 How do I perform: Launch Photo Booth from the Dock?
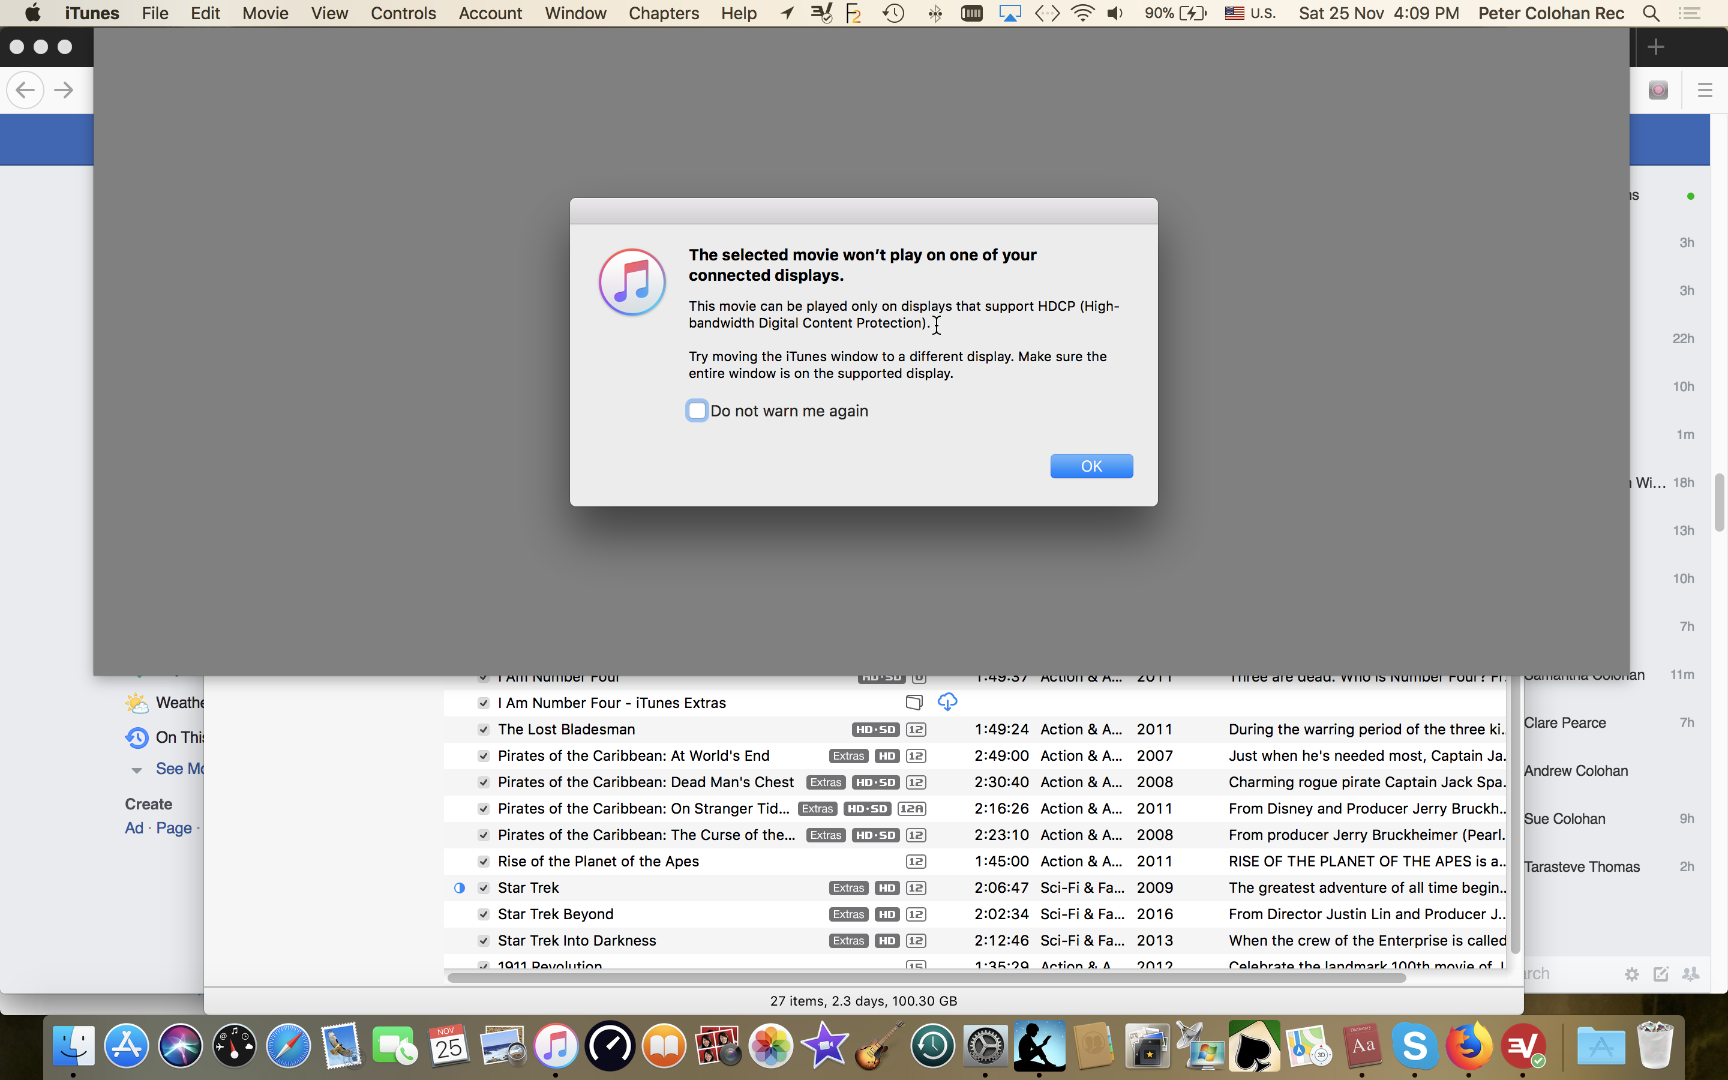(x=718, y=1047)
